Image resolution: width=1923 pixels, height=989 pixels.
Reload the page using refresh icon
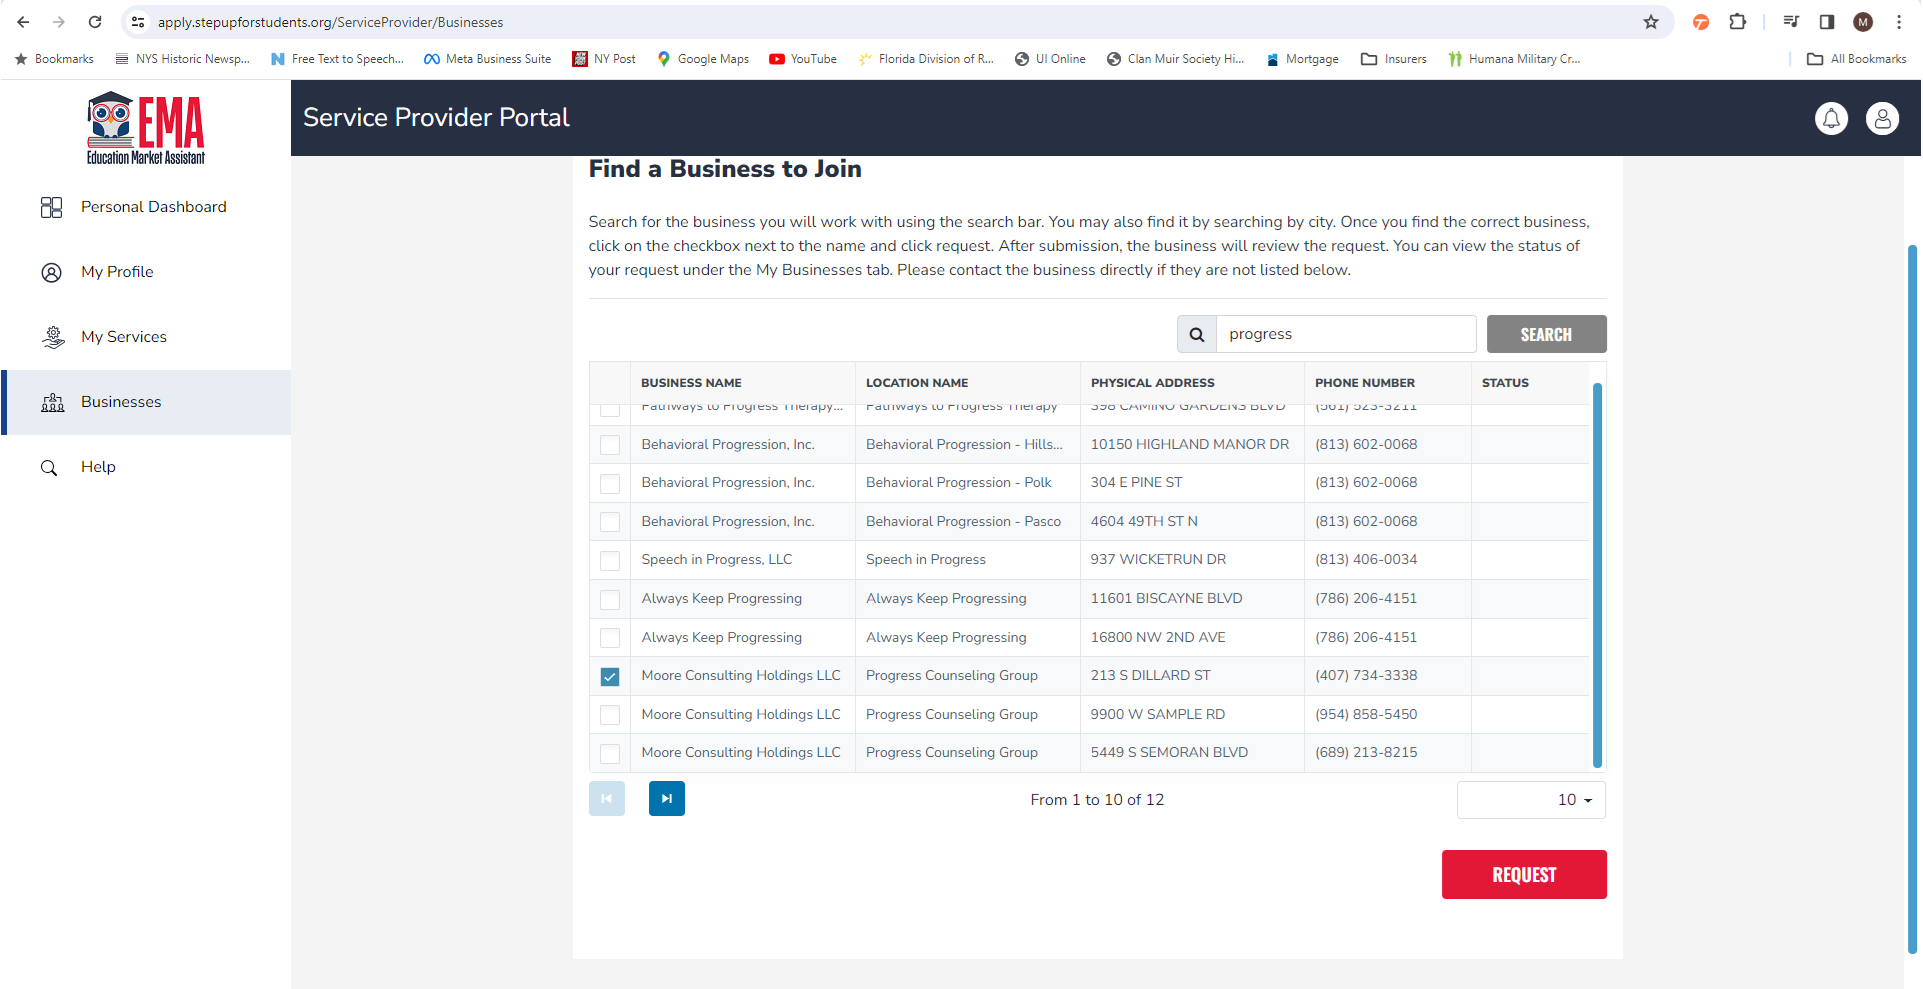pyautogui.click(x=95, y=22)
